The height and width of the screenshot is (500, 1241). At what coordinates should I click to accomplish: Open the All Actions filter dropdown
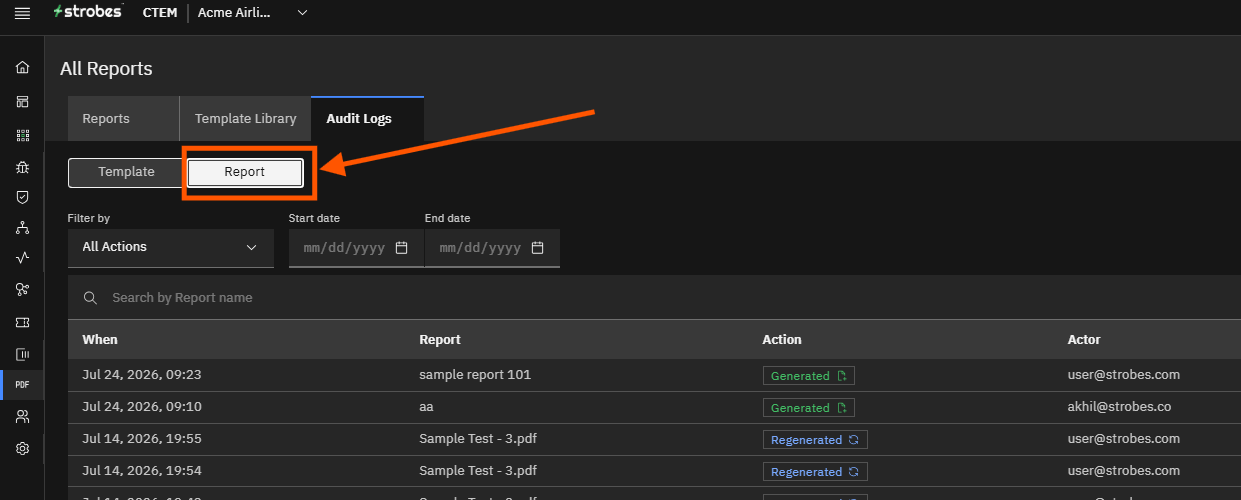click(171, 247)
